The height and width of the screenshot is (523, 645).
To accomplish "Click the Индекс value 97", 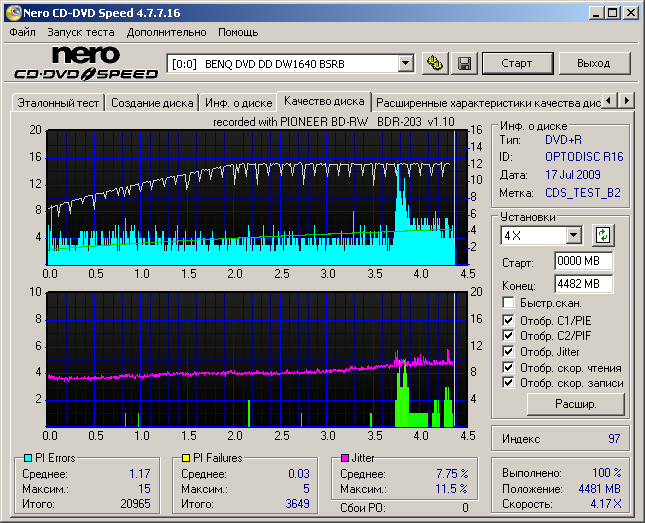I will click(x=614, y=439).
